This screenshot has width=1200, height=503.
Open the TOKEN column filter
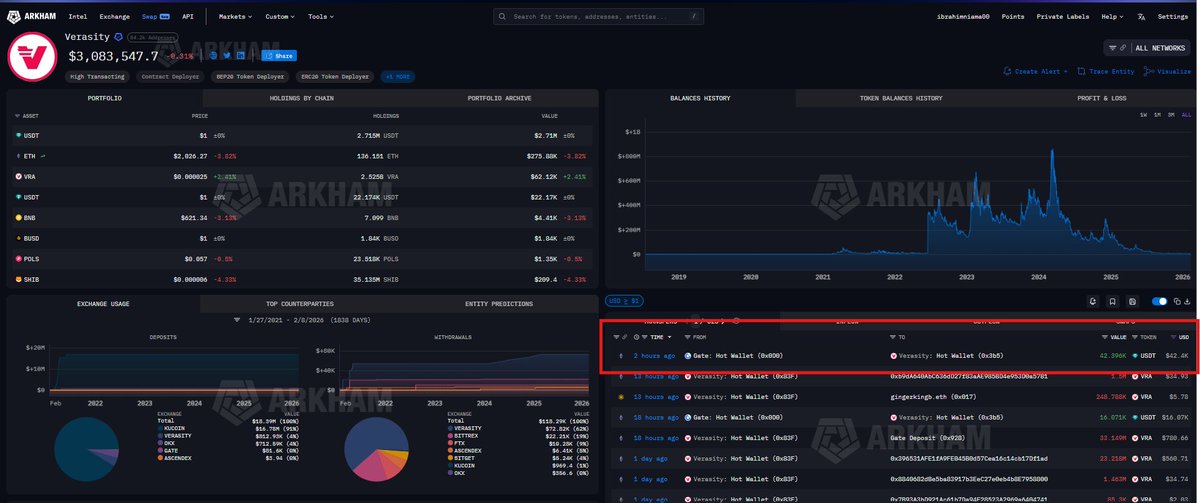tap(1135, 337)
